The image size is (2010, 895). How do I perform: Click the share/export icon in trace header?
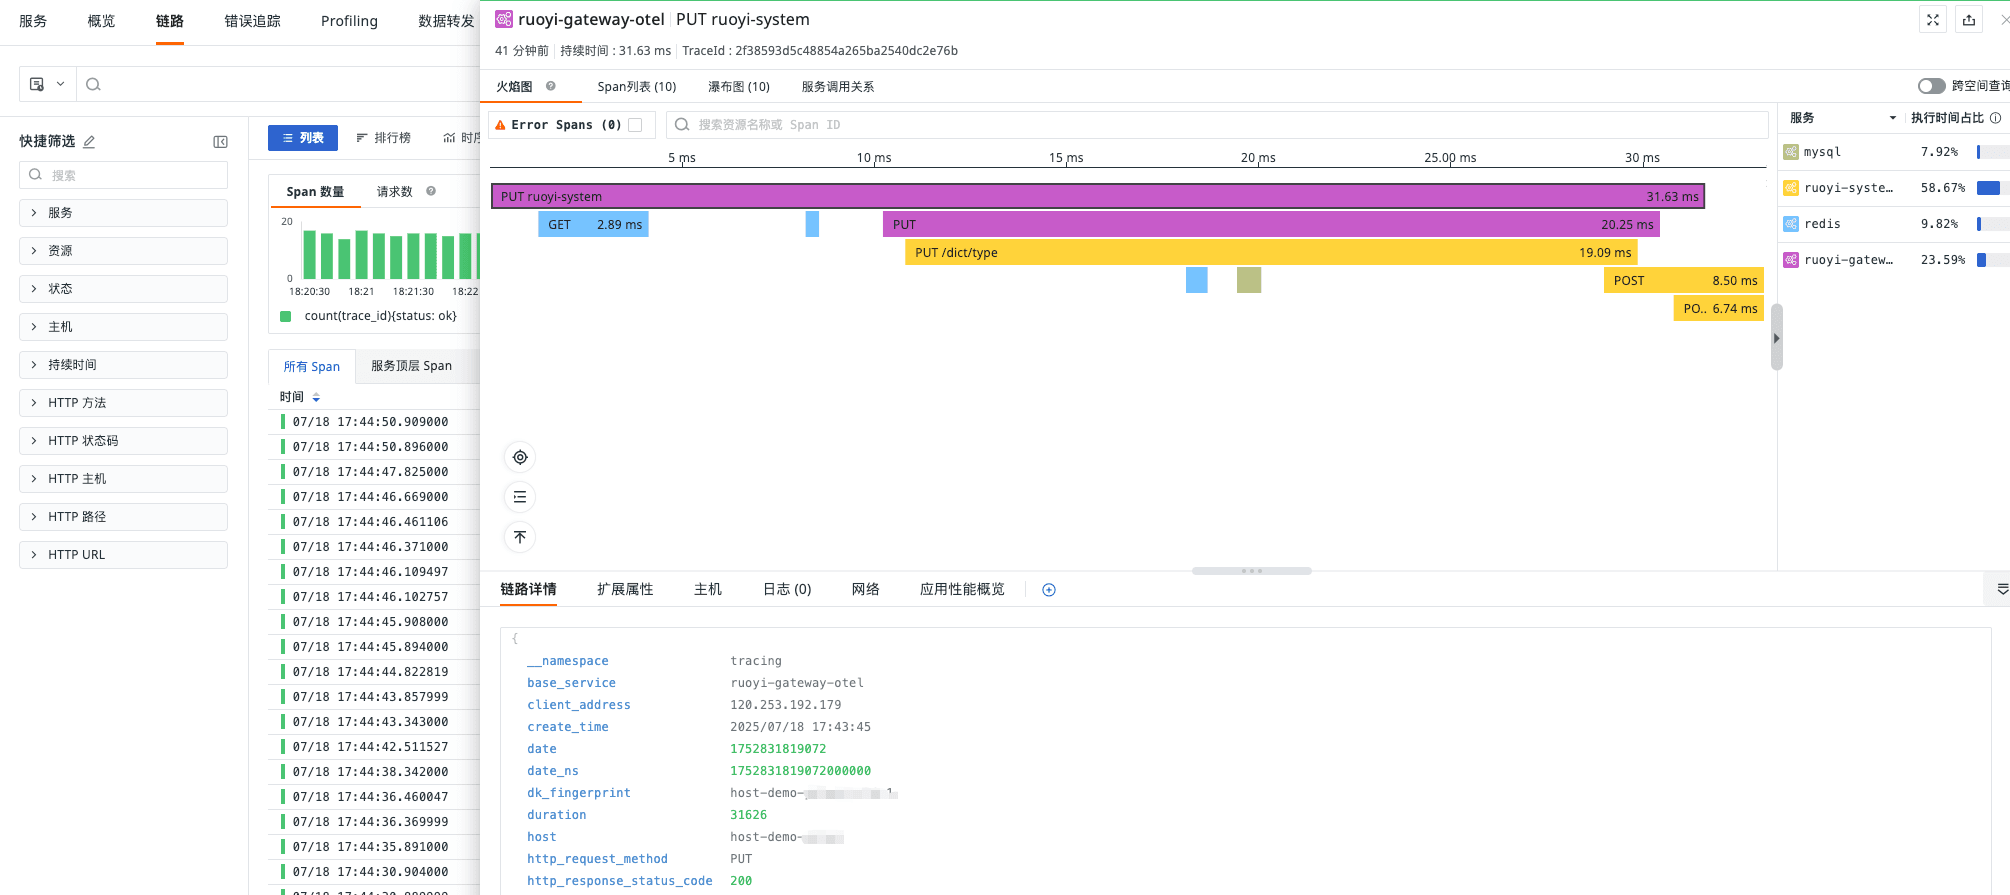click(x=1969, y=20)
